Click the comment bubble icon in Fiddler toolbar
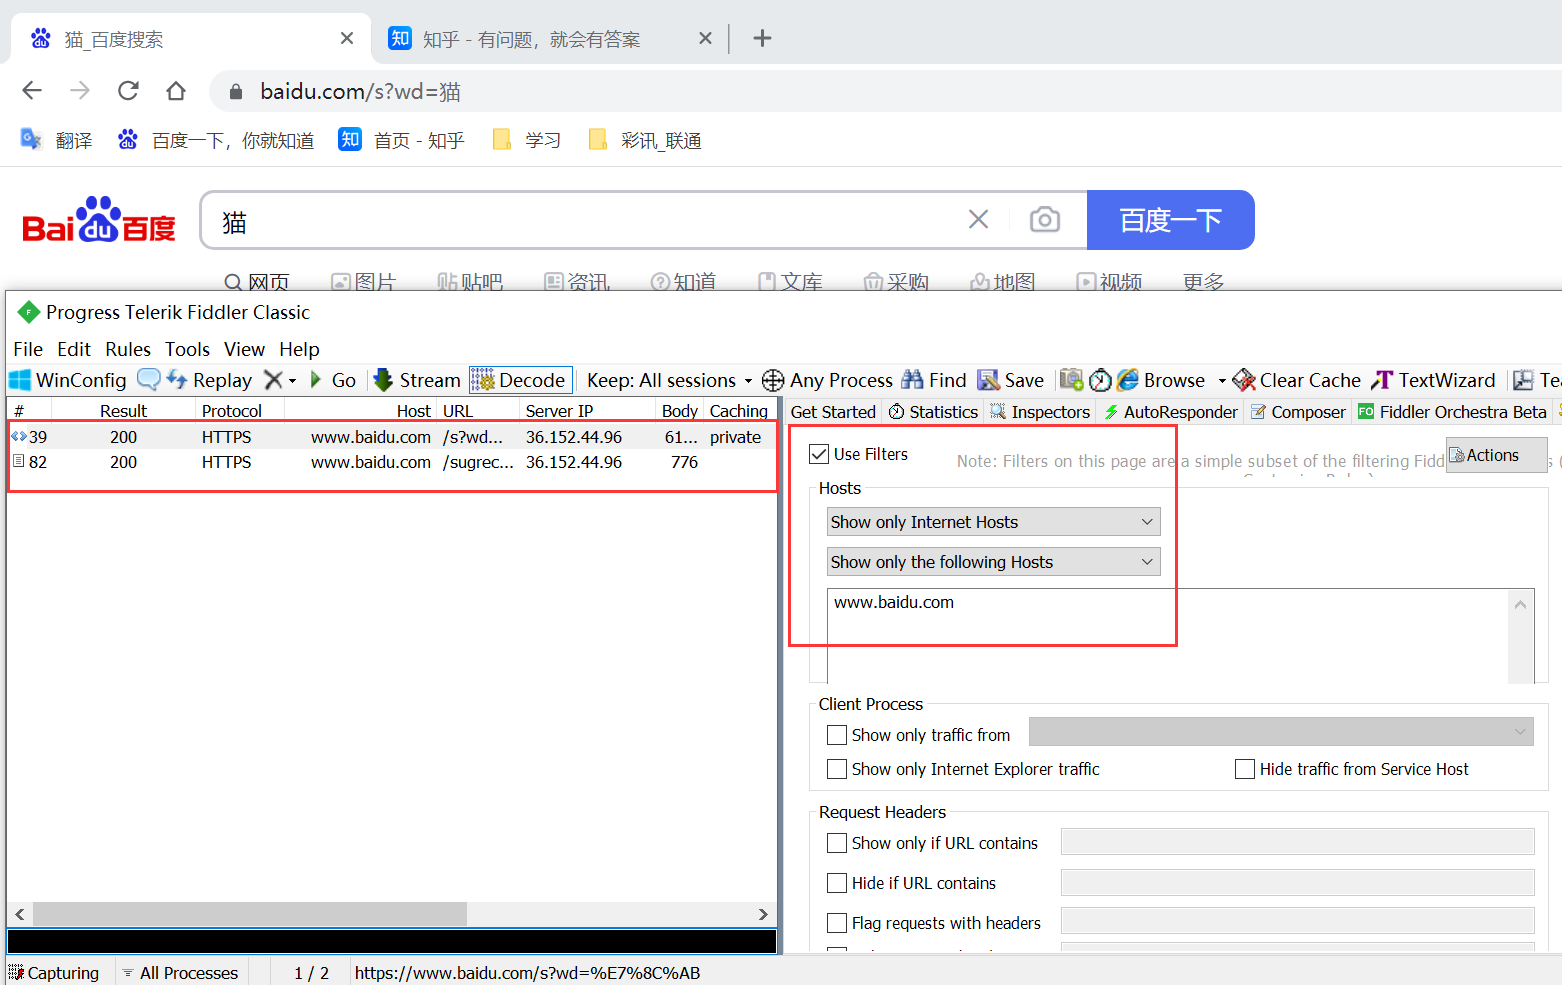The height and width of the screenshot is (985, 1562). pos(149,379)
